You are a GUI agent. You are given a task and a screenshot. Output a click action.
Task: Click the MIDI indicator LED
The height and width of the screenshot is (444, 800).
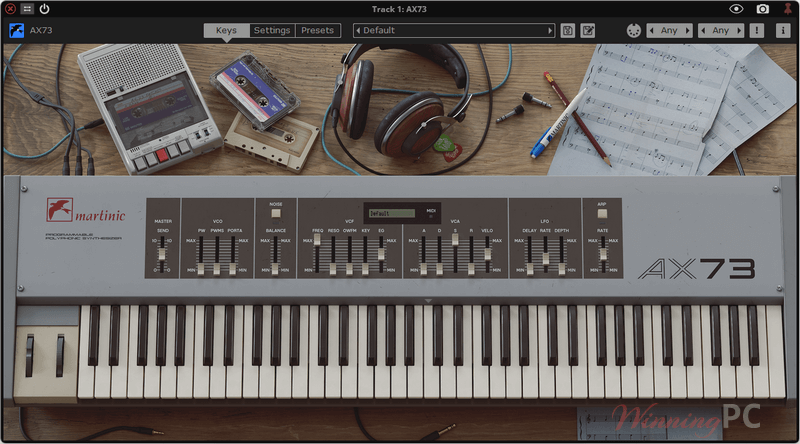(x=431, y=217)
